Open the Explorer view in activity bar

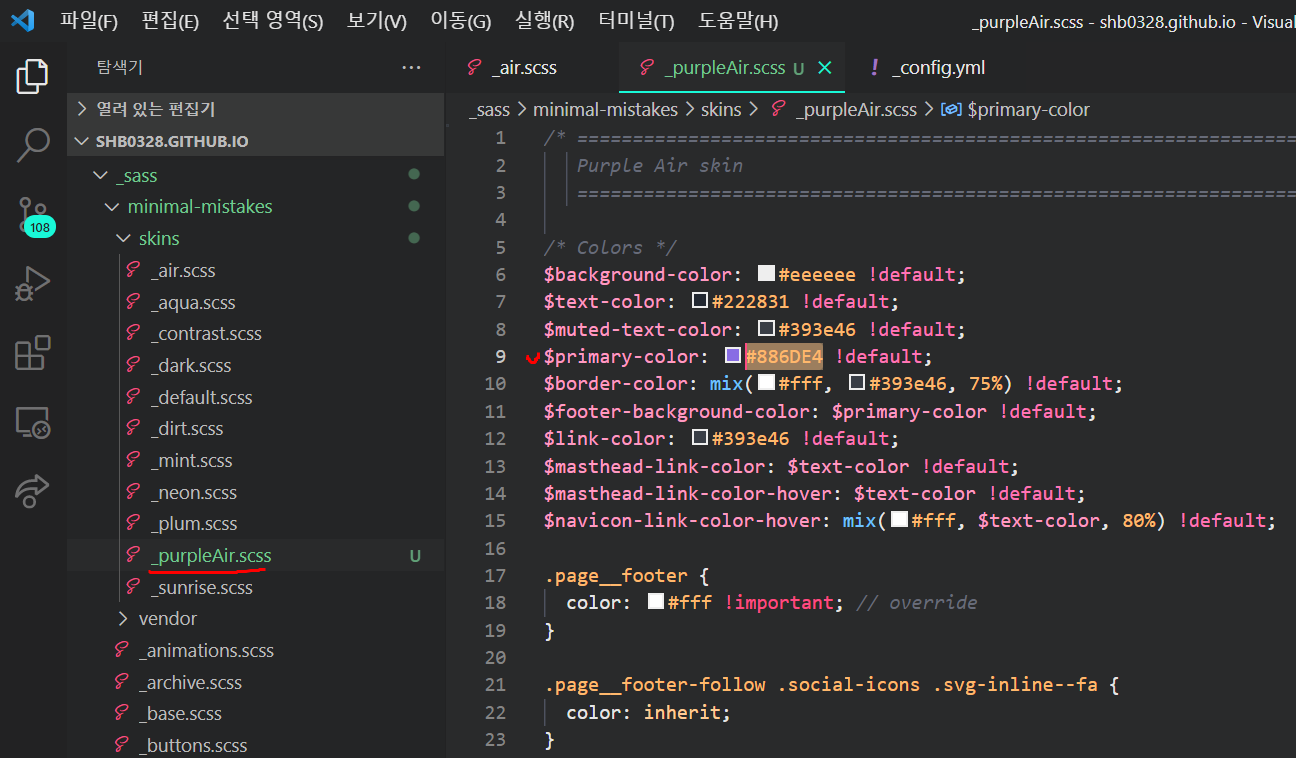[x=33, y=77]
